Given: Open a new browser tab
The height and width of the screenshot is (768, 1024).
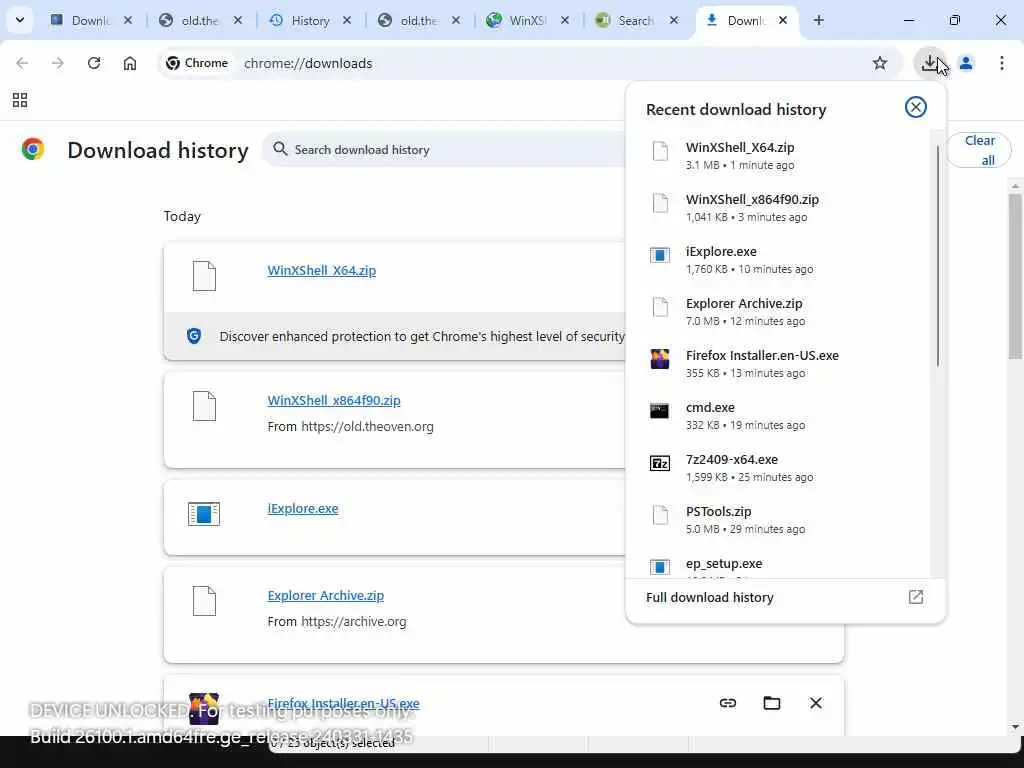Looking at the screenshot, I should point(818,20).
